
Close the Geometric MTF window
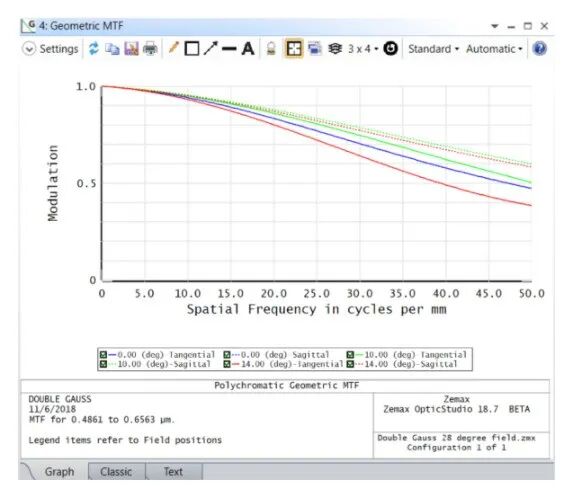pyautogui.click(x=544, y=26)
